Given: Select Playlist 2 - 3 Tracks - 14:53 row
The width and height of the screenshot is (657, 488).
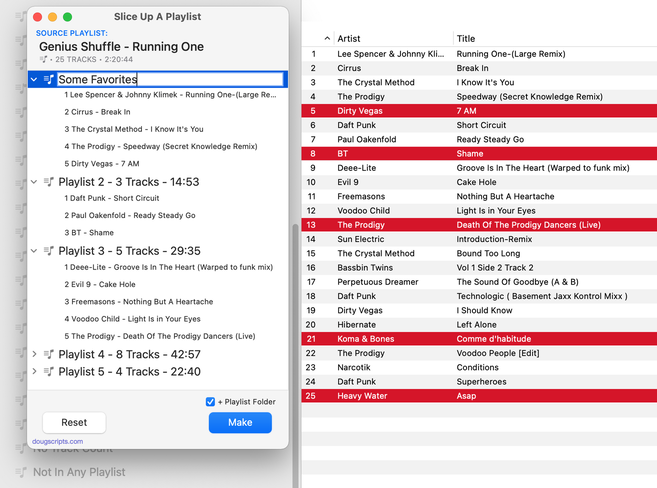Looking at the screenshot, I should (158, 182).
